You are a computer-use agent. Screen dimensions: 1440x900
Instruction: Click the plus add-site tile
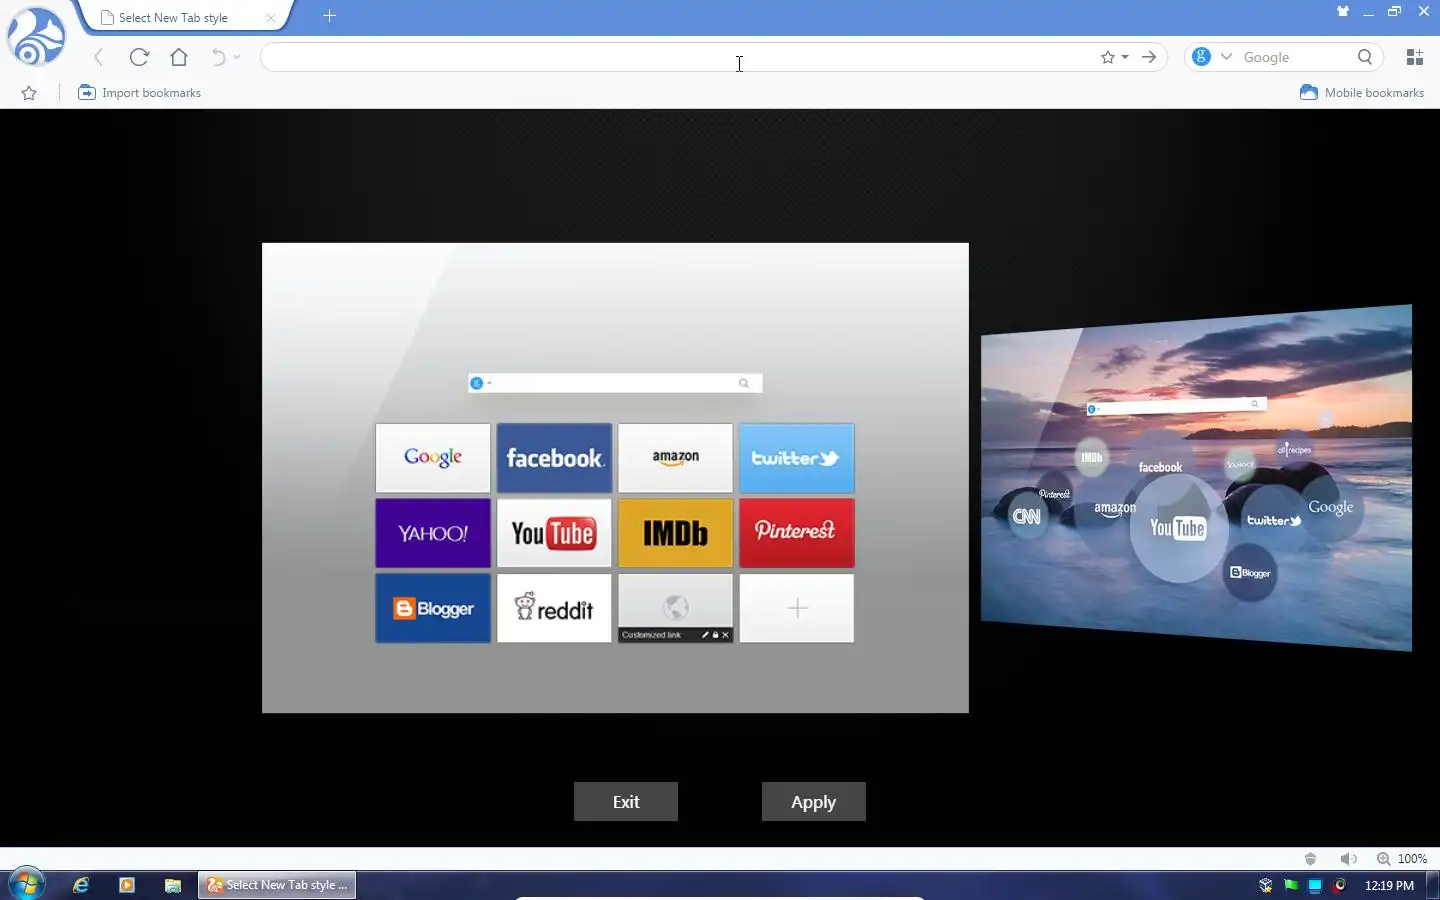(x=796, y=608)
